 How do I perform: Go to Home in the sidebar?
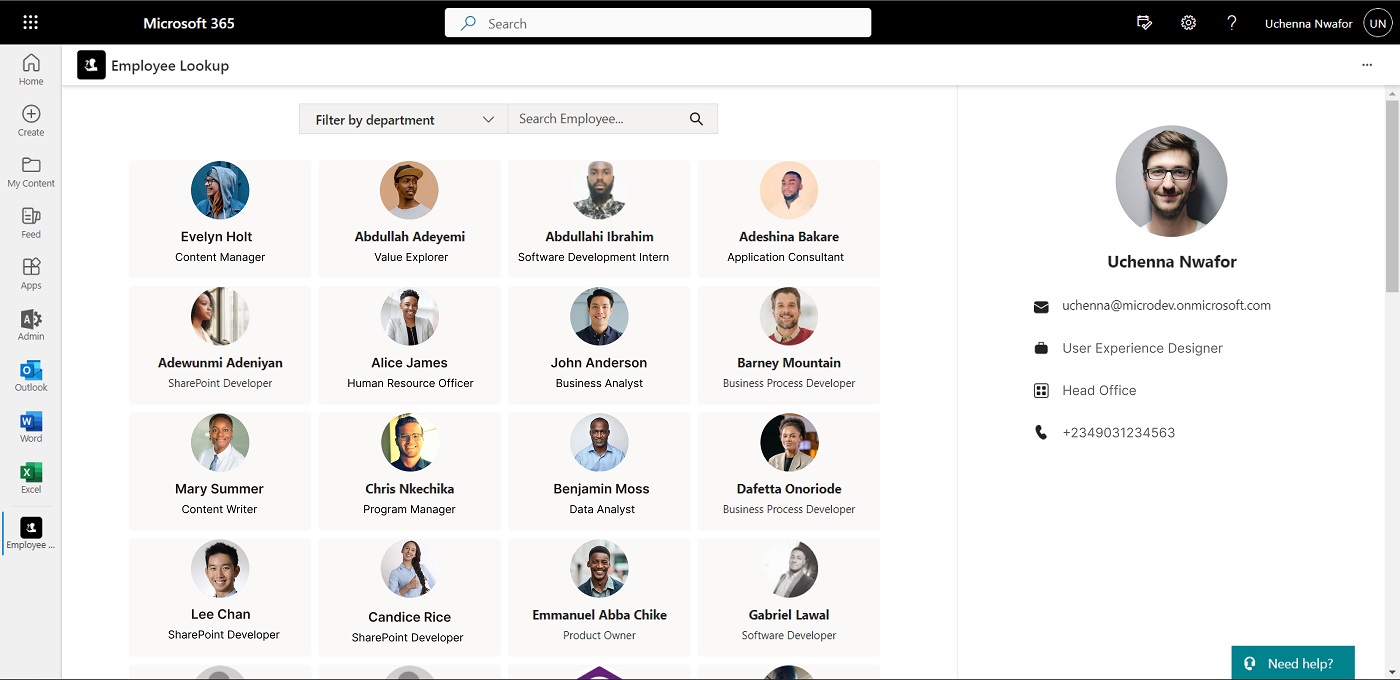[x=30, y=68]
